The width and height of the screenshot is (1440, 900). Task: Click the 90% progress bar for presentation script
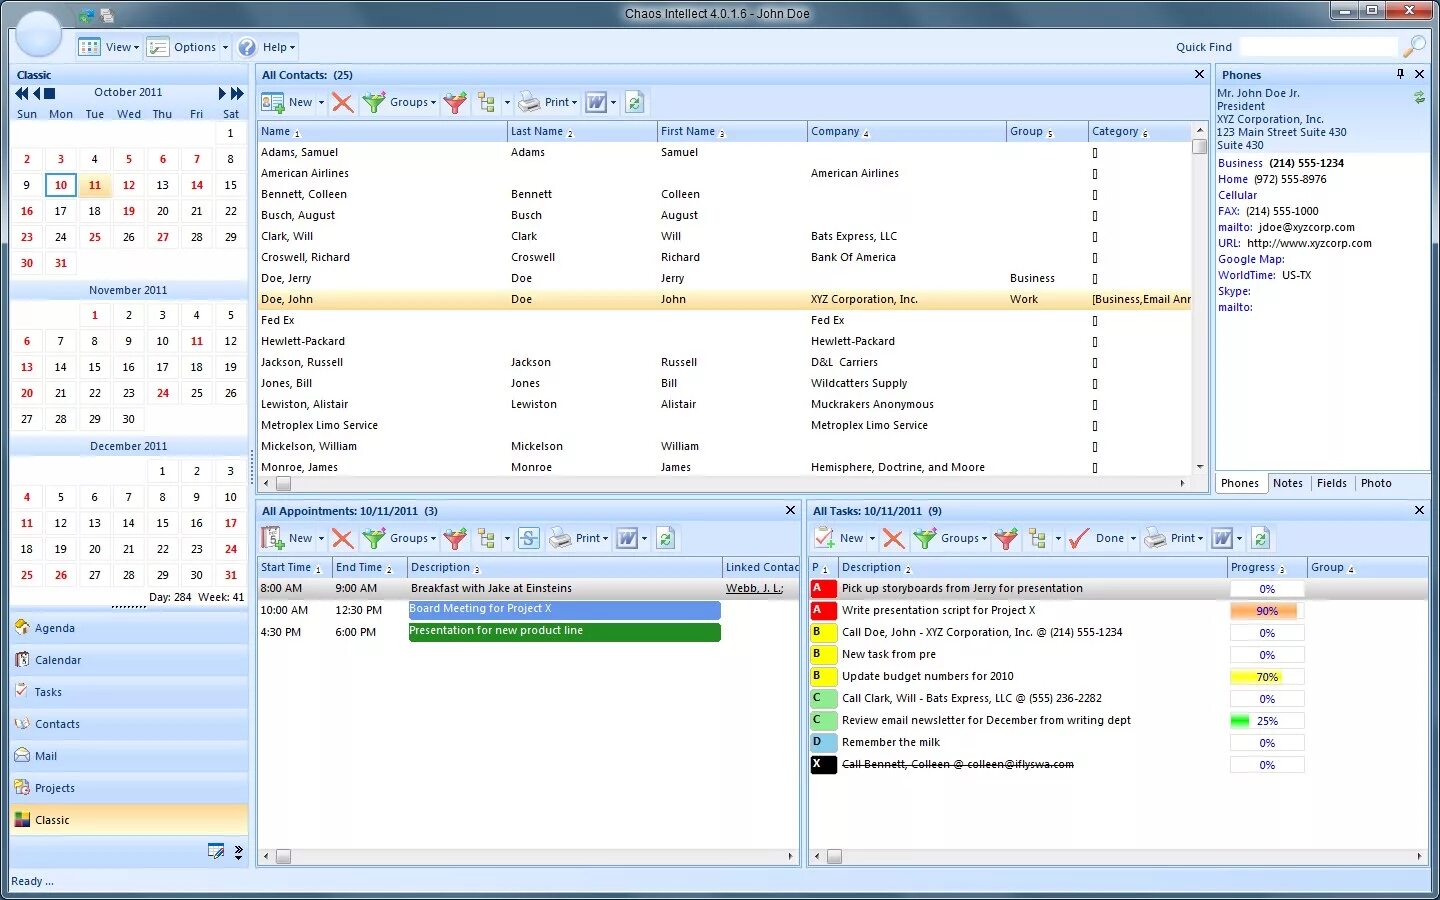point(1267,611)
